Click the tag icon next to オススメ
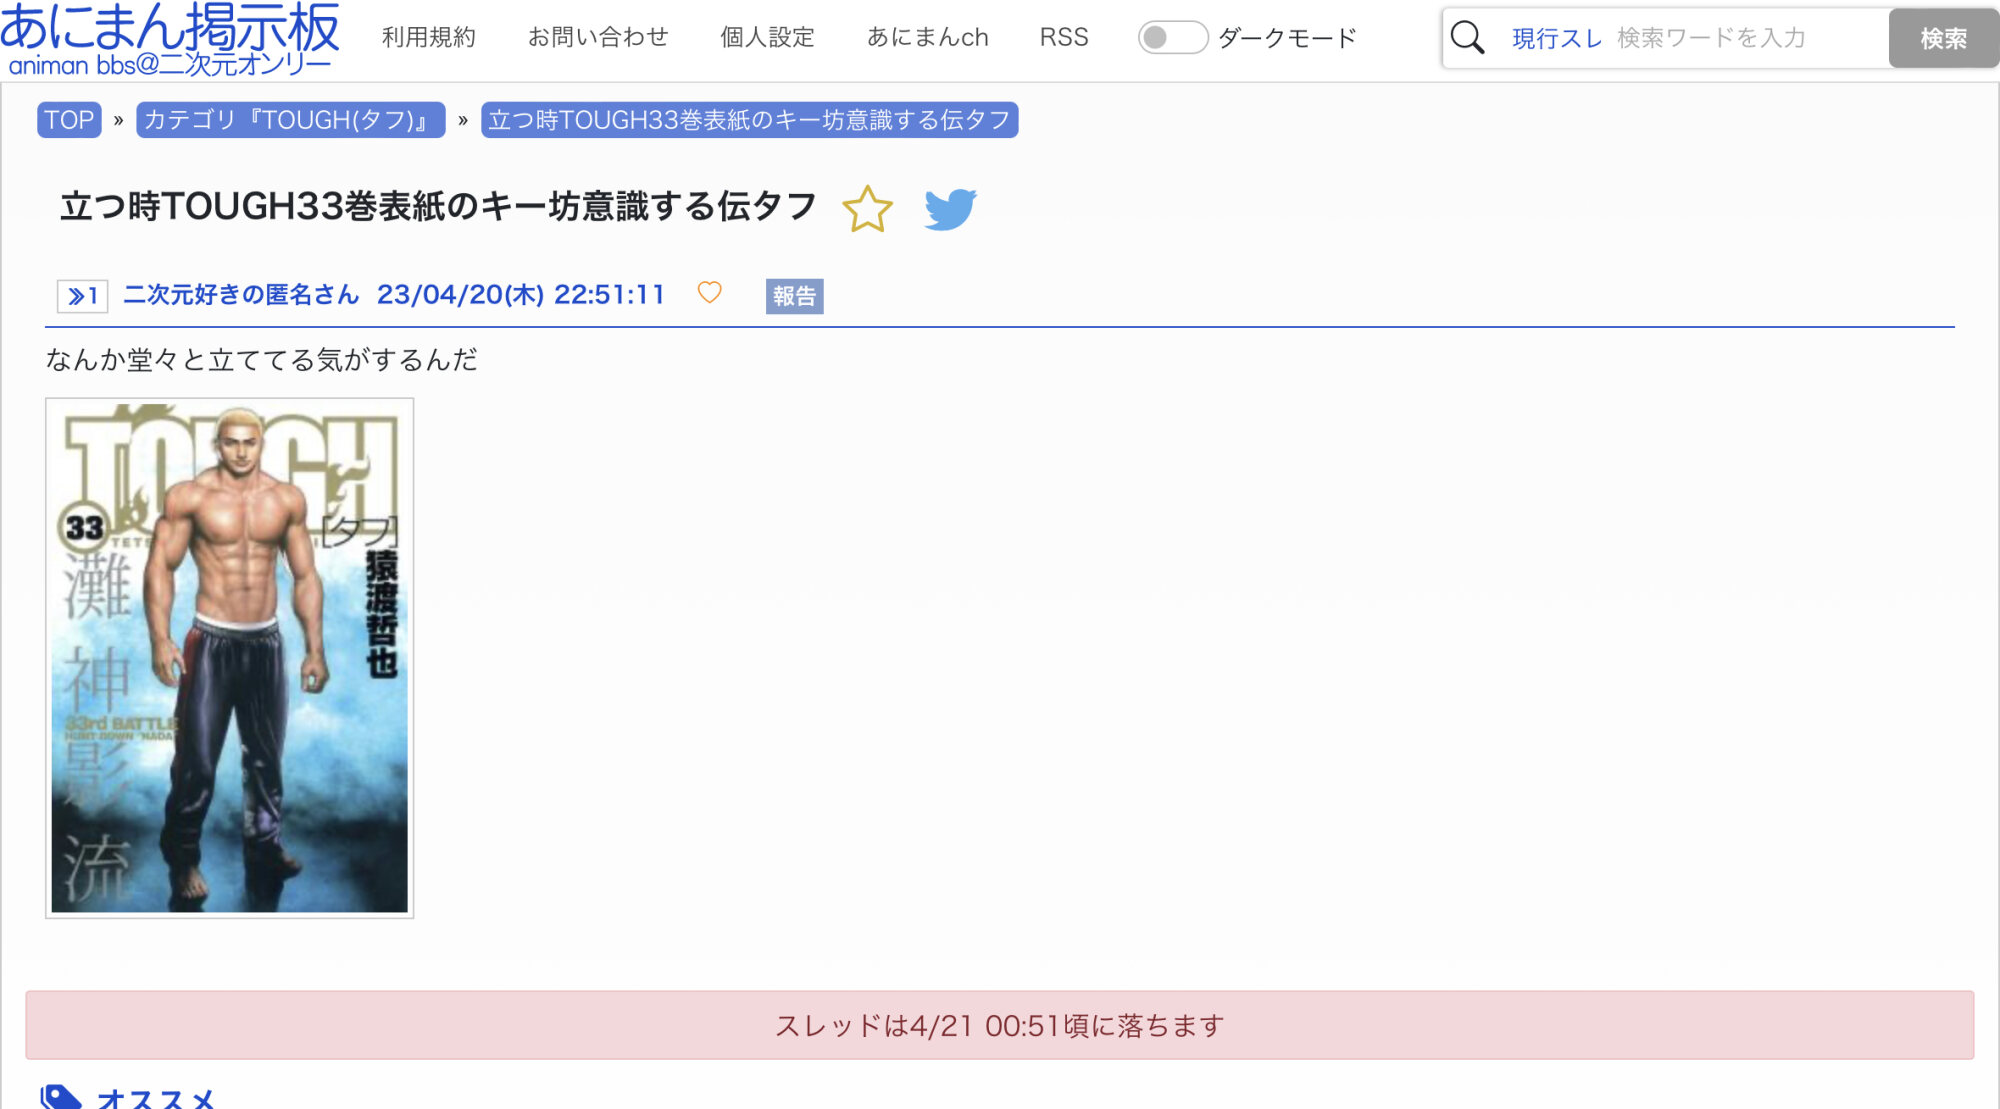The height and width of the screenshot is (1109, 2000). (60, 1097)
